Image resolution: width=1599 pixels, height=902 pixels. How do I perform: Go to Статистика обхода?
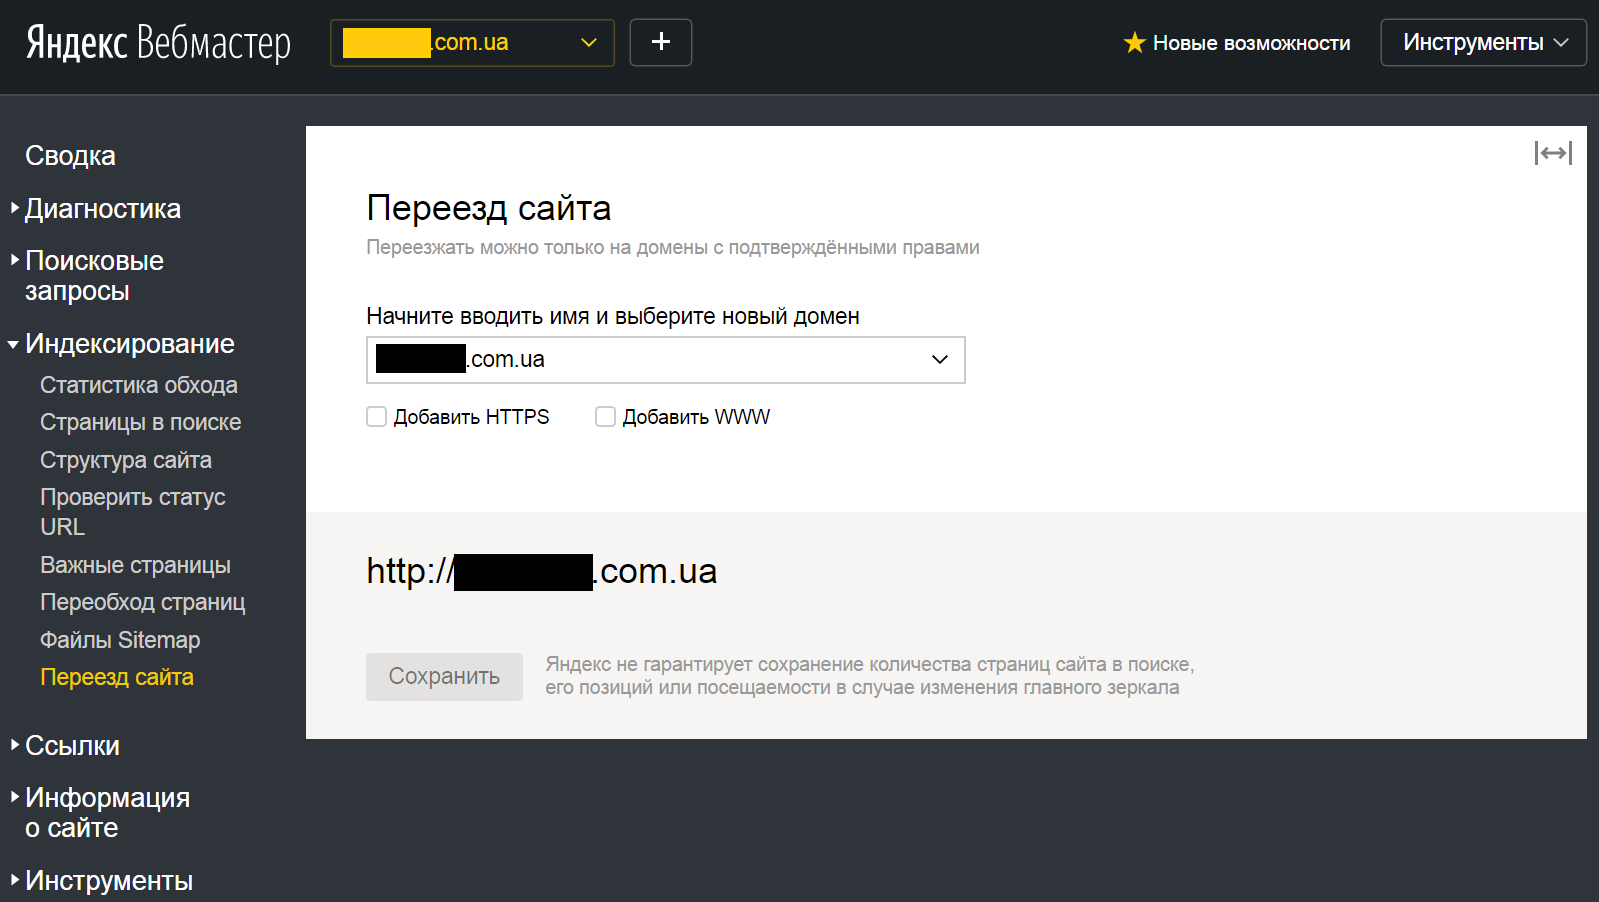(138, 385)
